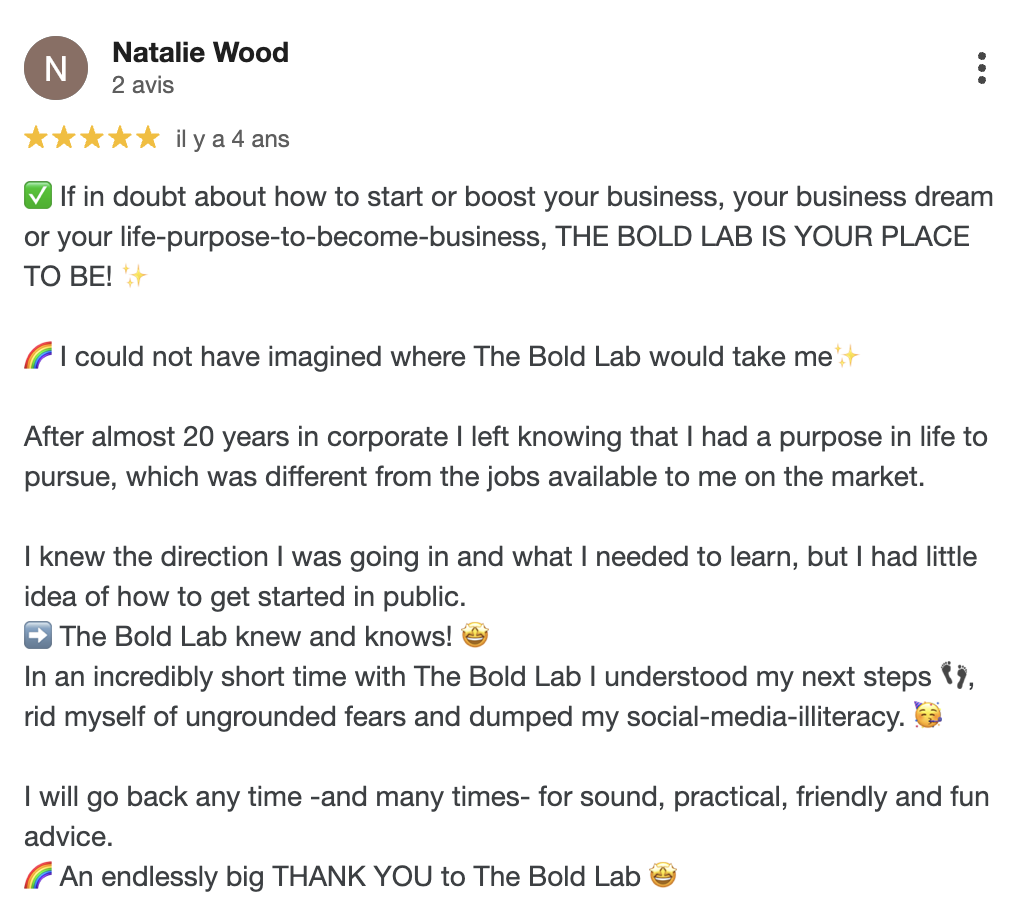Click the party face emoji after 'illiteracy'
The height and width of the screenshot is (914, 1022).
927,715
